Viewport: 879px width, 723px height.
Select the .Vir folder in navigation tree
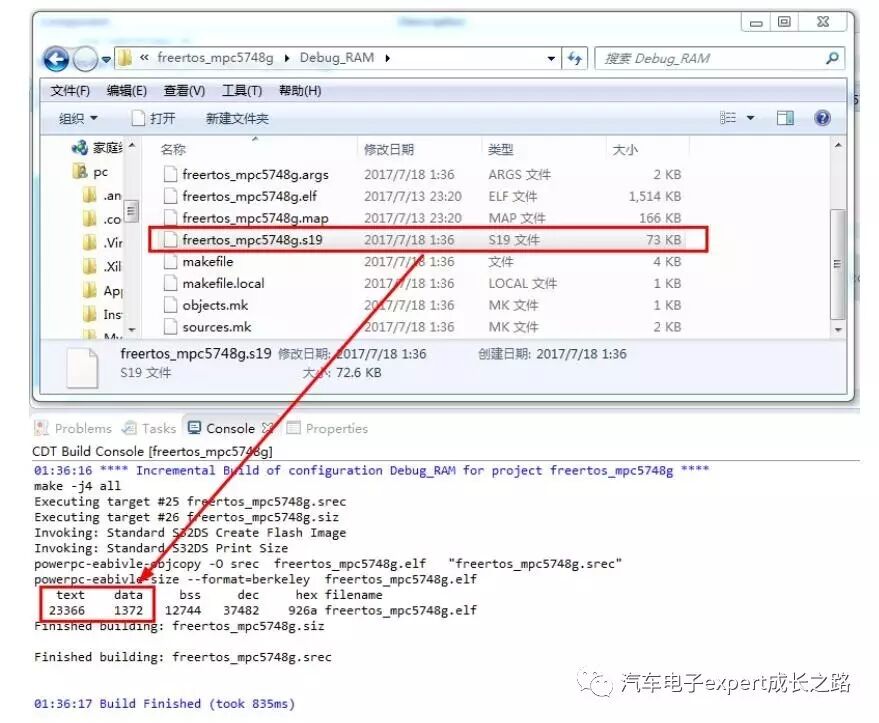[x=103, y=243]
